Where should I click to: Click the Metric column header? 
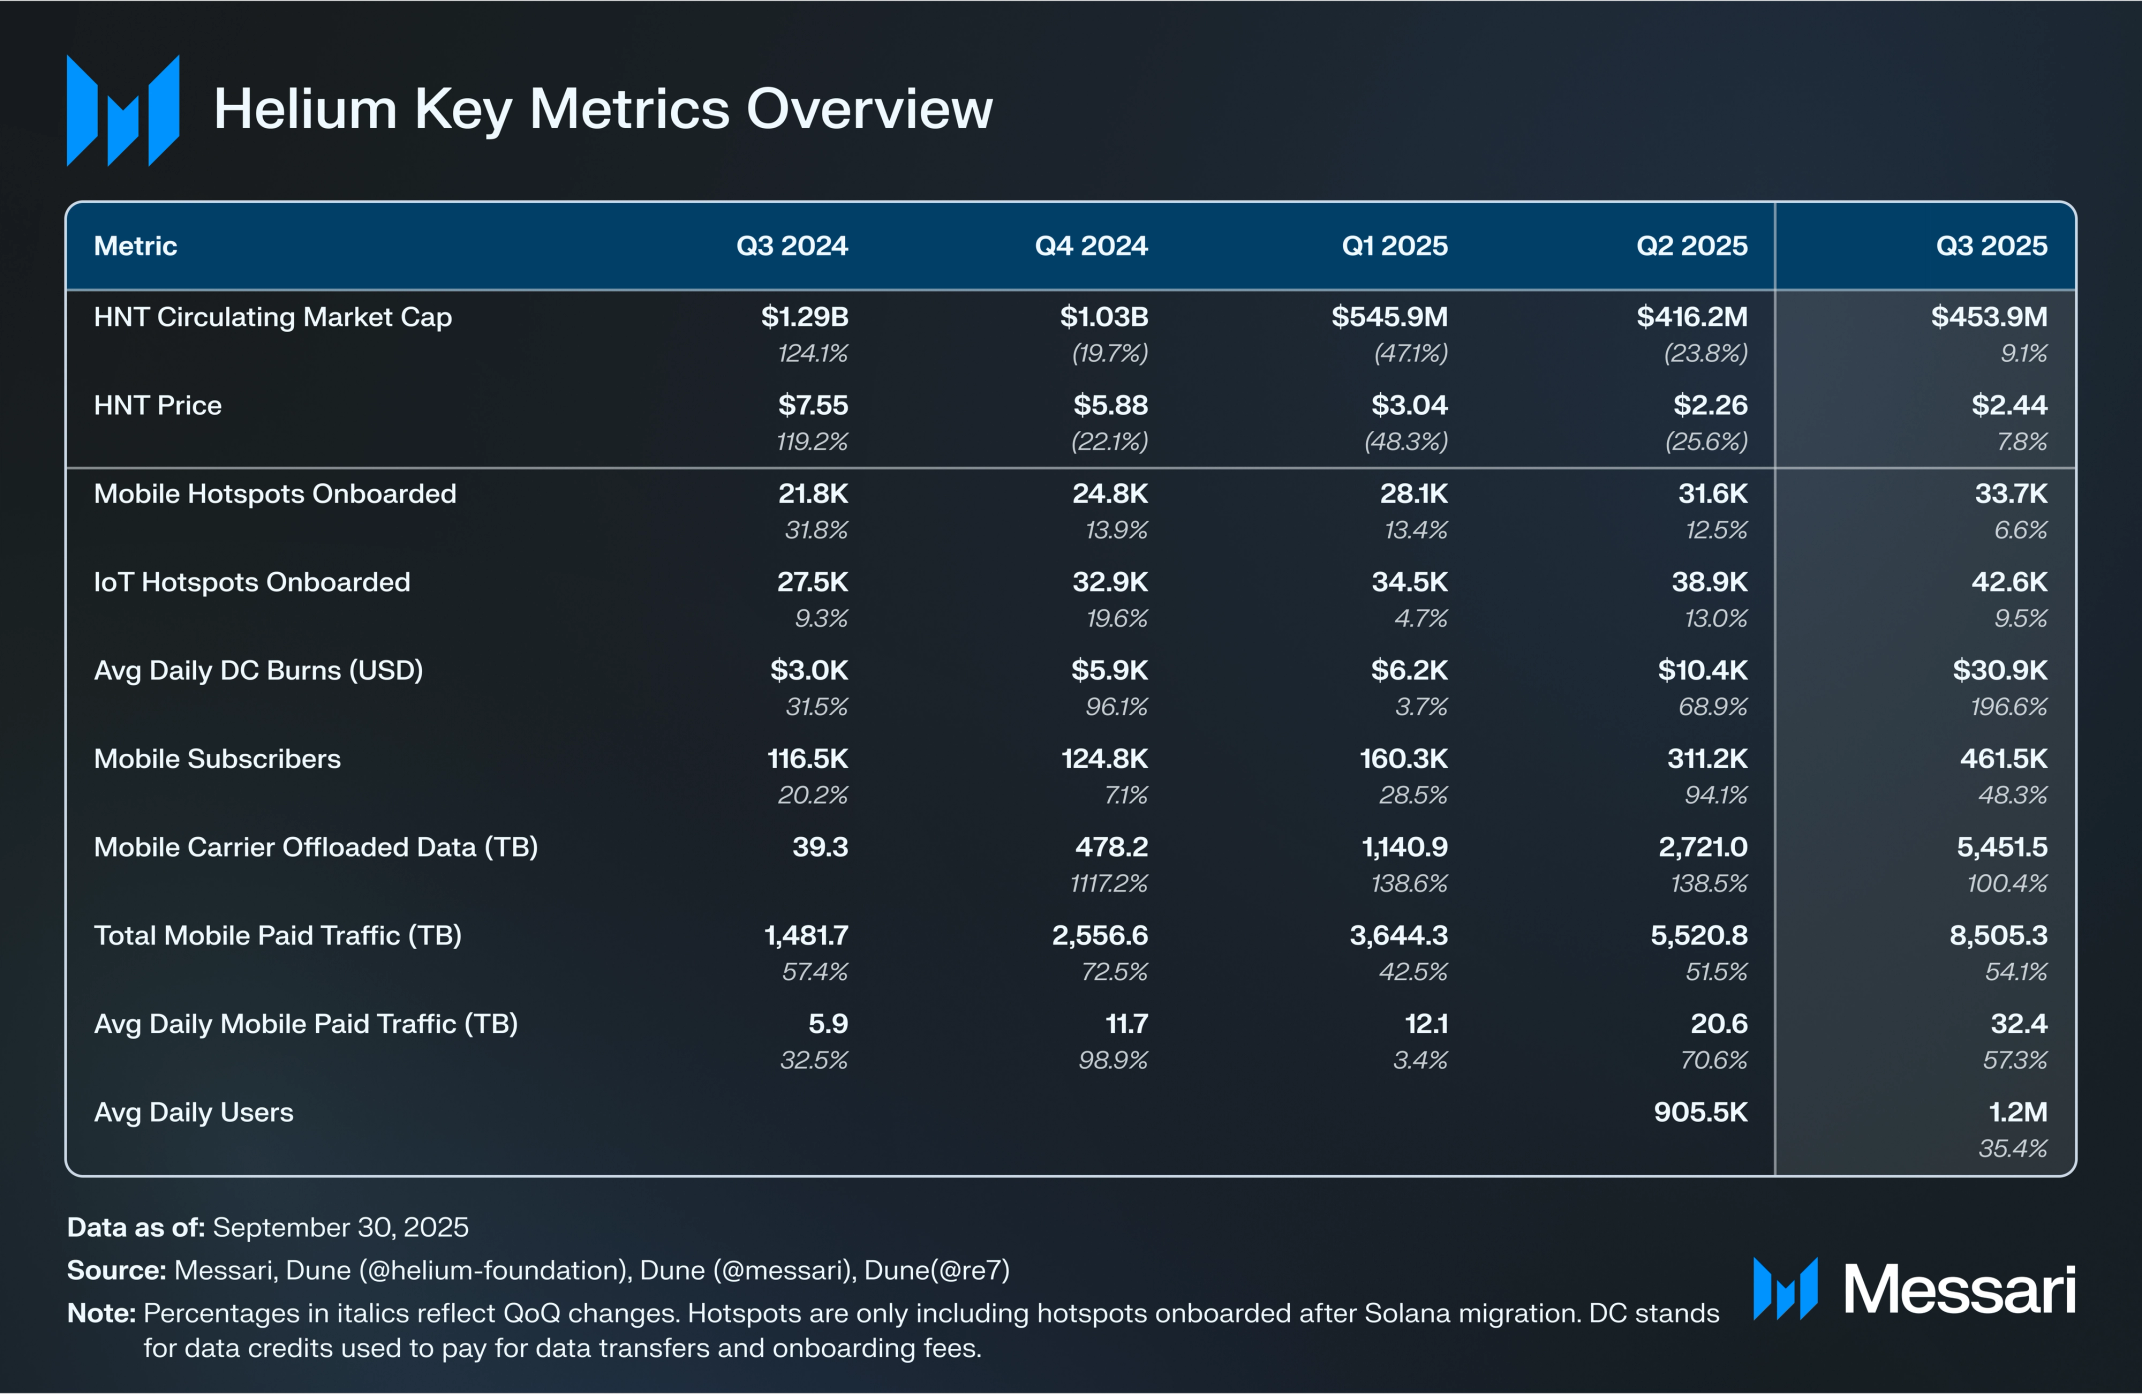pyautogui.click(x=135, y=246)
